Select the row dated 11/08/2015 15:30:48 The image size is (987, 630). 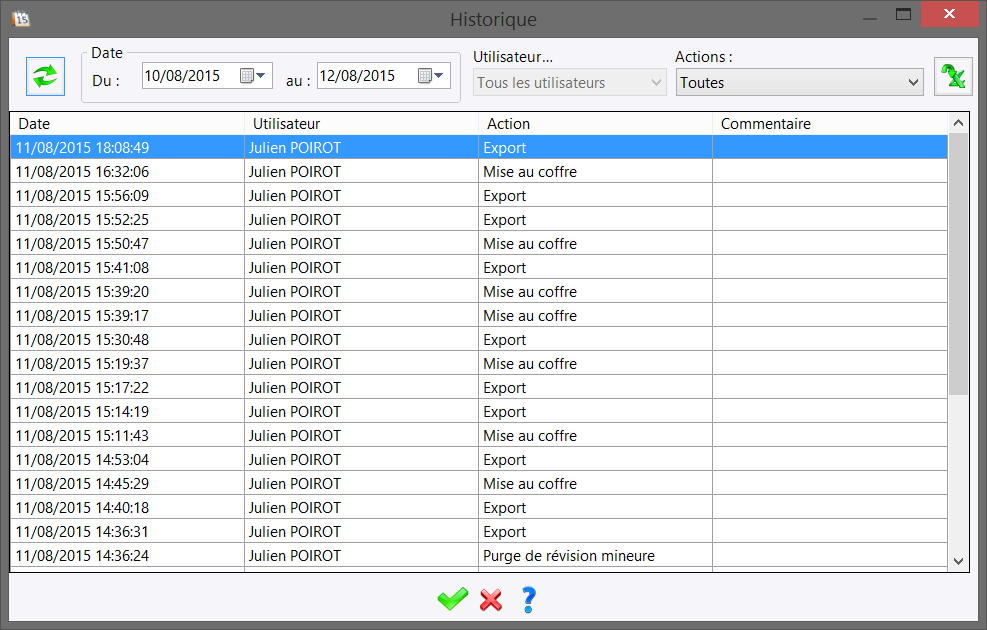[479, 339]
